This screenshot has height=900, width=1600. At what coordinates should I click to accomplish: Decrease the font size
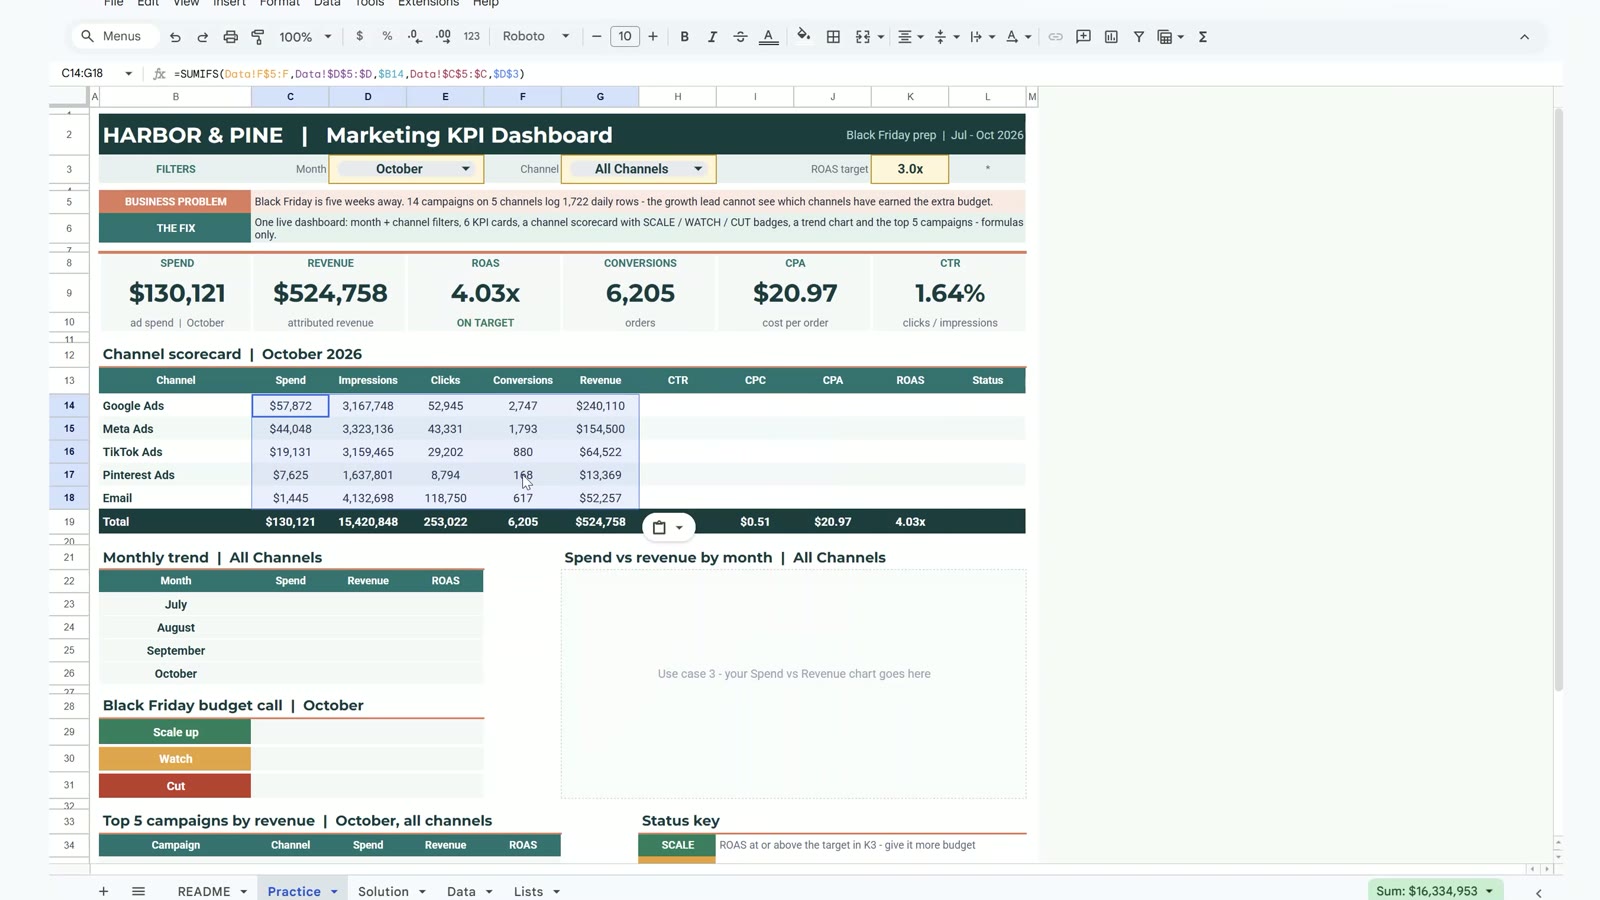(597, 37)
